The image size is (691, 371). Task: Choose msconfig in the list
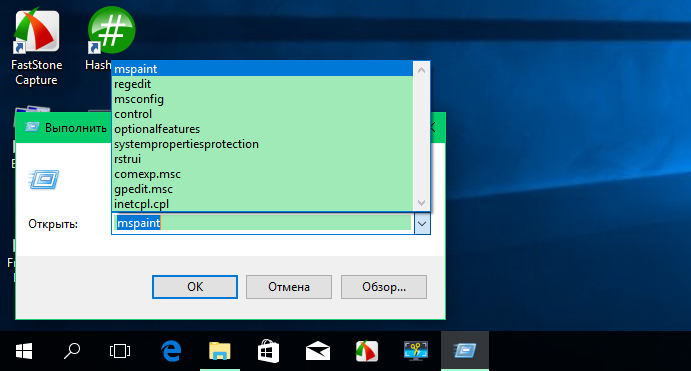click(262, 99)
